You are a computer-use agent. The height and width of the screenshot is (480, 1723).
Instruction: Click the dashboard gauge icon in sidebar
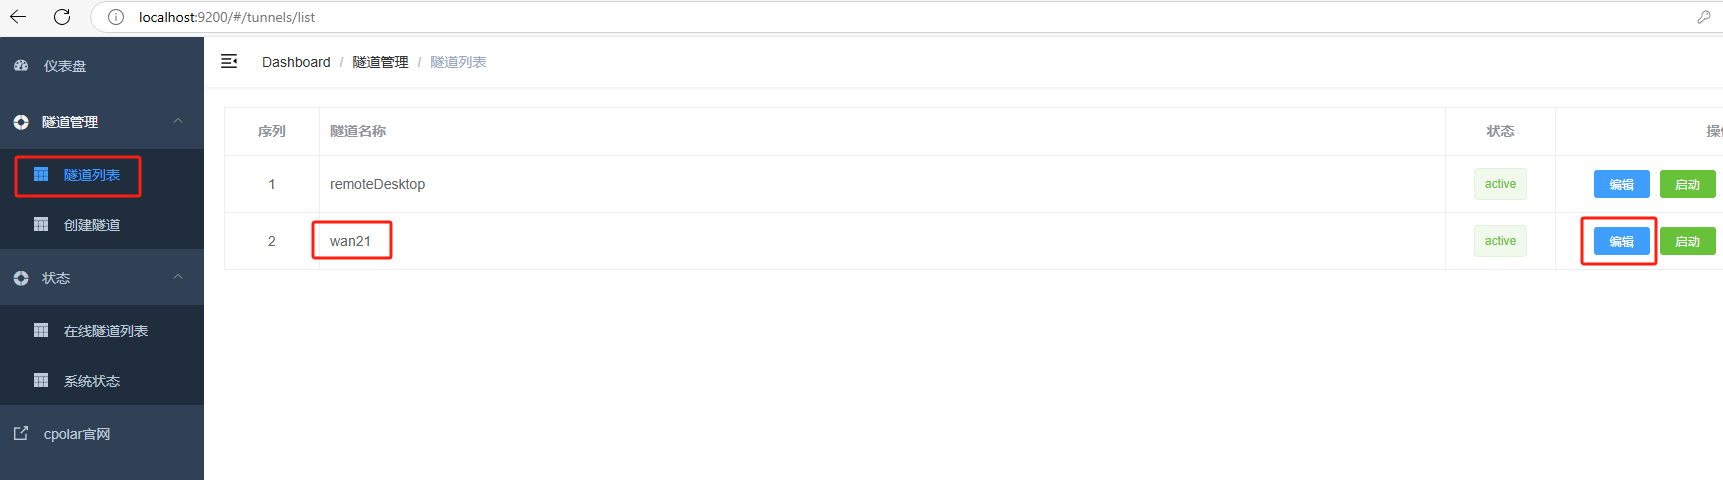(21, 66)
